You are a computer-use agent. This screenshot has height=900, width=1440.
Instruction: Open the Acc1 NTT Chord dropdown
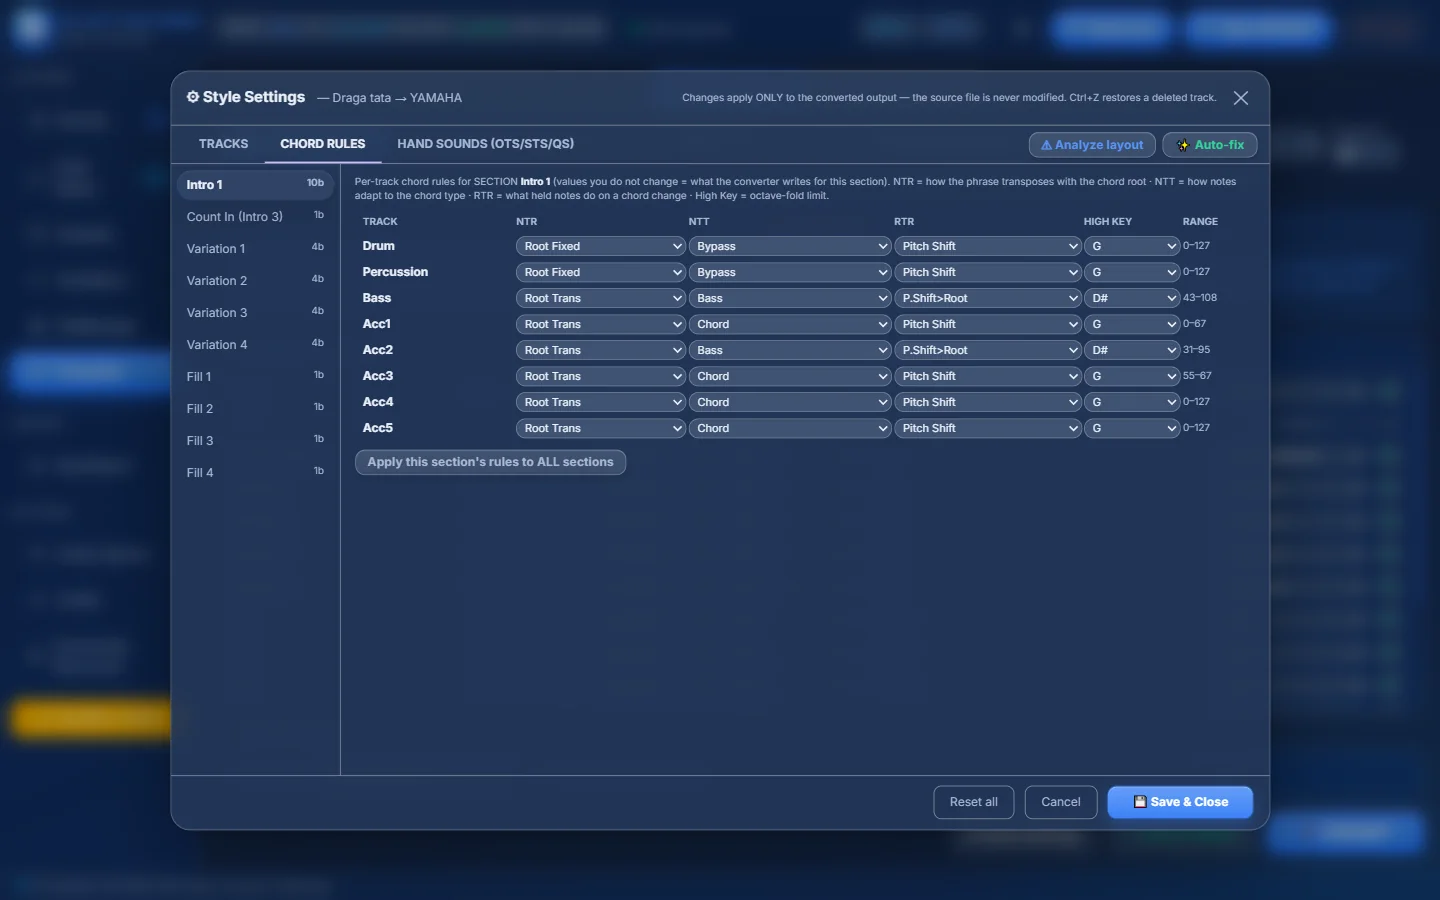pos(789,324)
